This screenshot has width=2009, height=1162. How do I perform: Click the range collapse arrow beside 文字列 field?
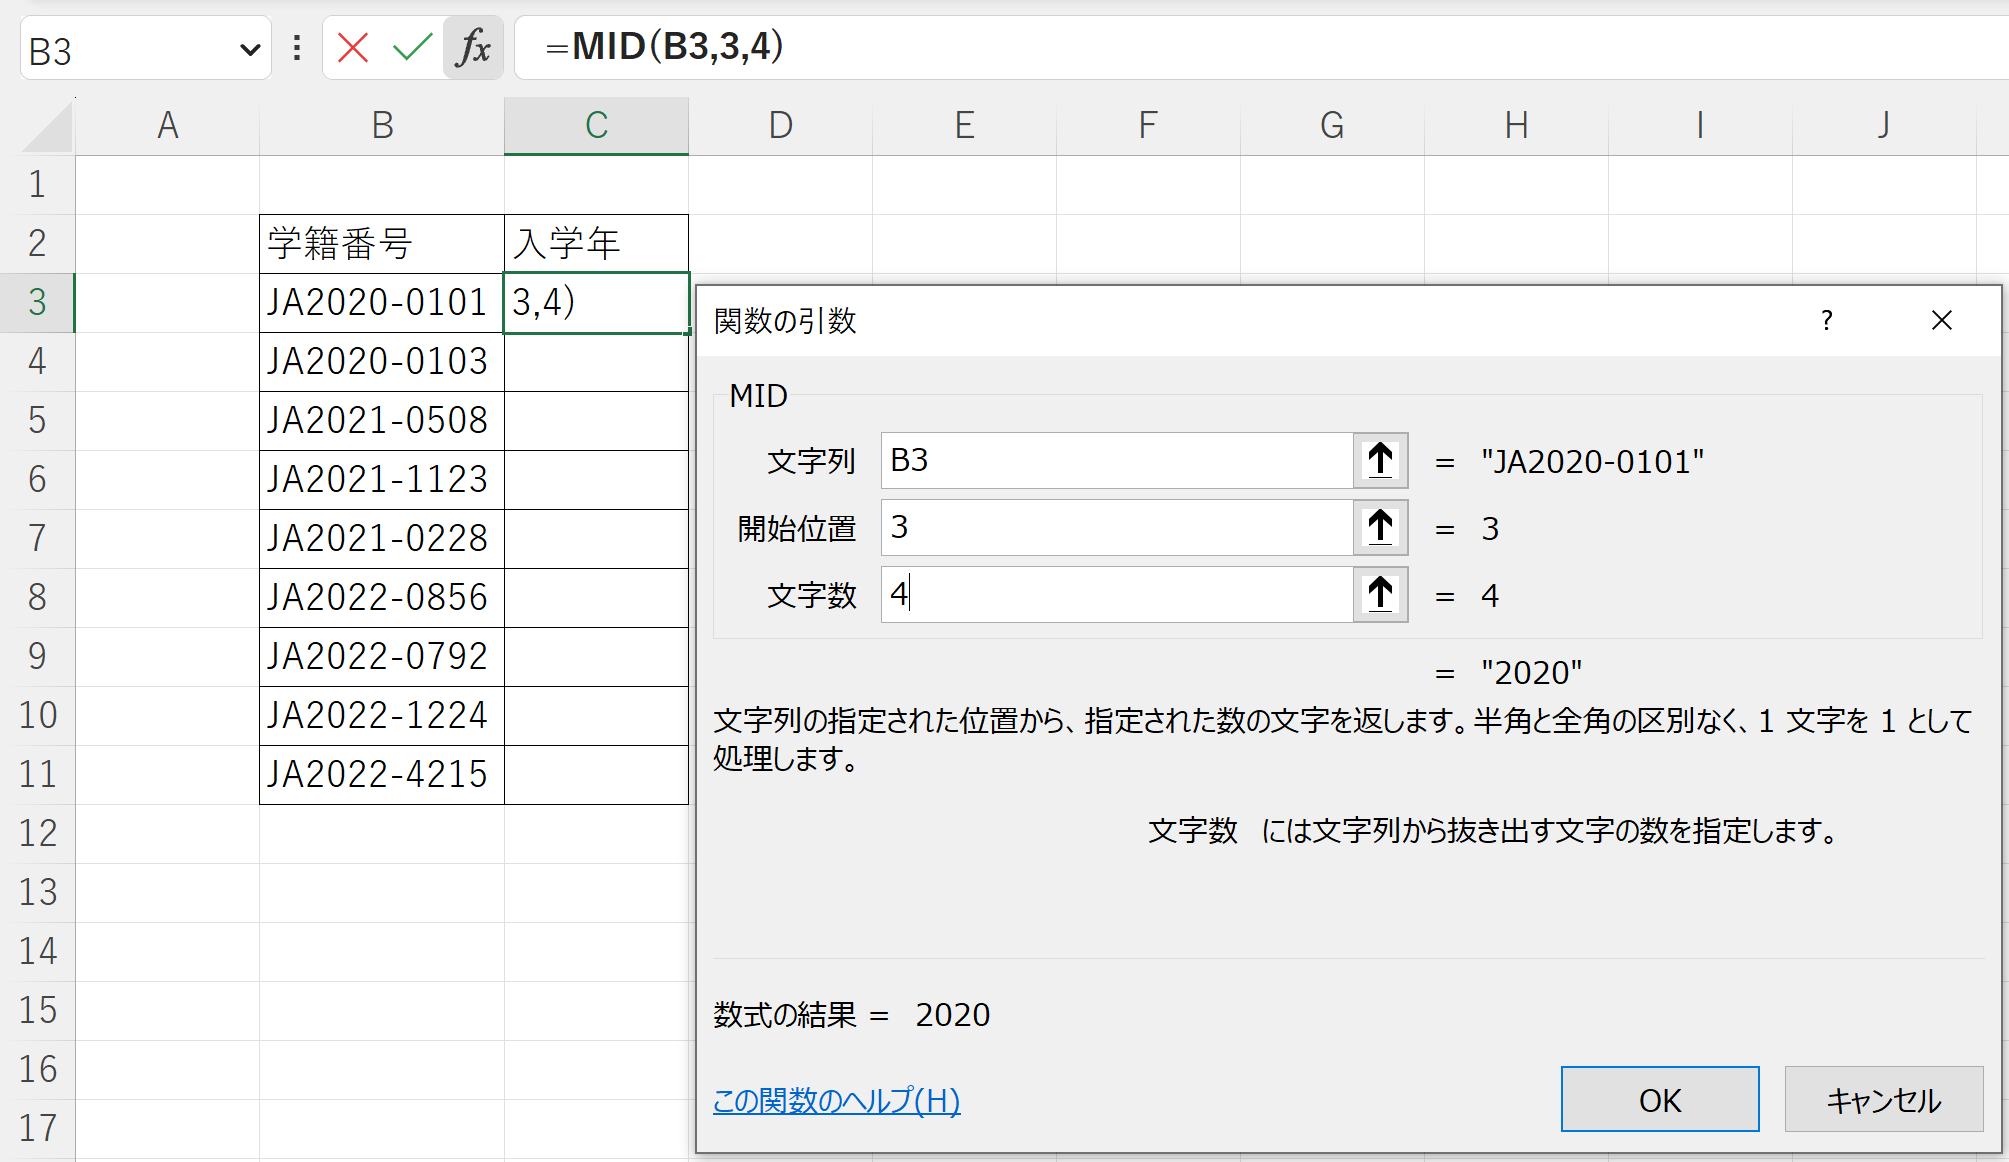click(1380, 461)
